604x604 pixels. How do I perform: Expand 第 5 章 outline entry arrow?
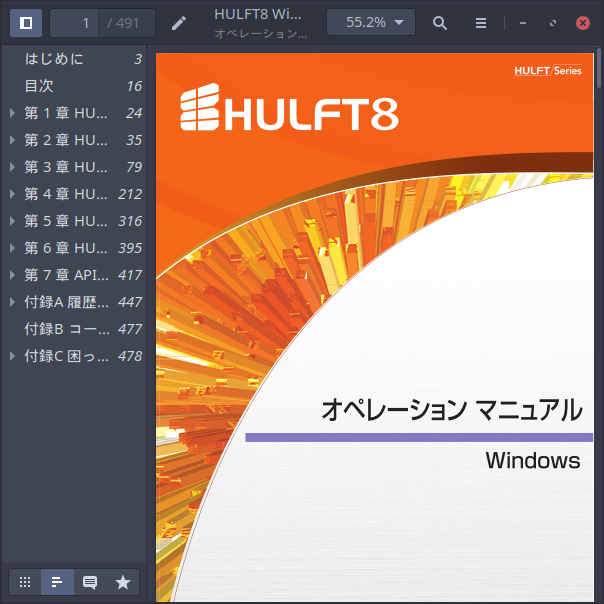12,221
